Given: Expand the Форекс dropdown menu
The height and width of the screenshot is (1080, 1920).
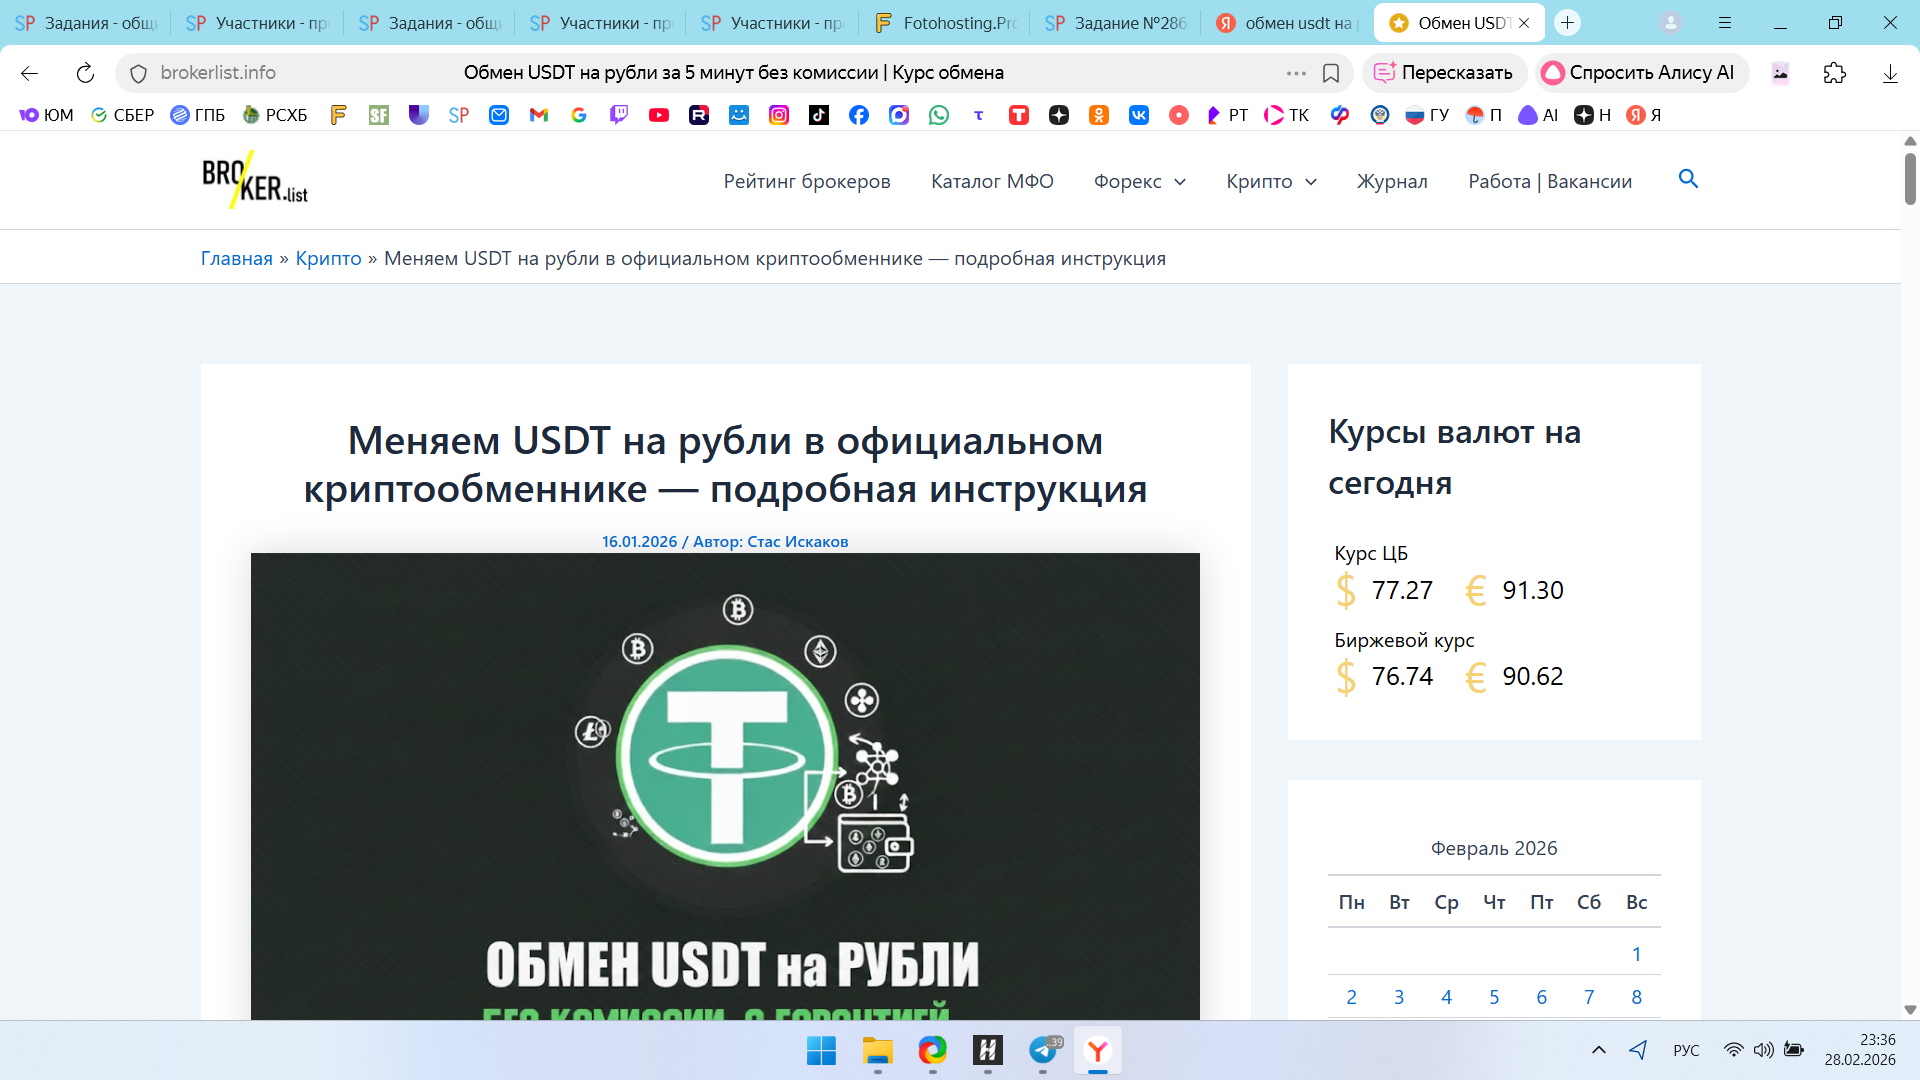Looking at the screenshot, I should pyautogui.click(x=1139, y=181).
